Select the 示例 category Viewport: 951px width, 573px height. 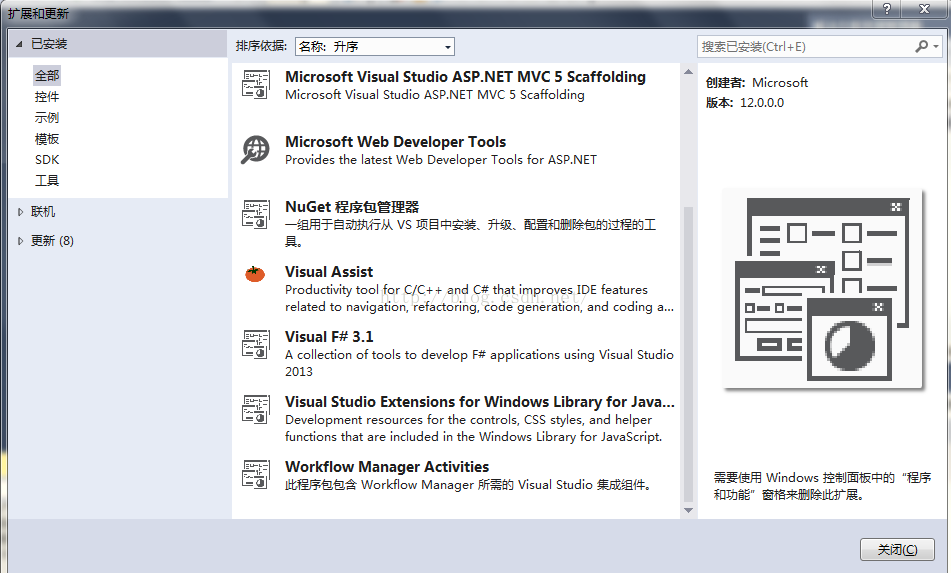click(x=47, y=118)
